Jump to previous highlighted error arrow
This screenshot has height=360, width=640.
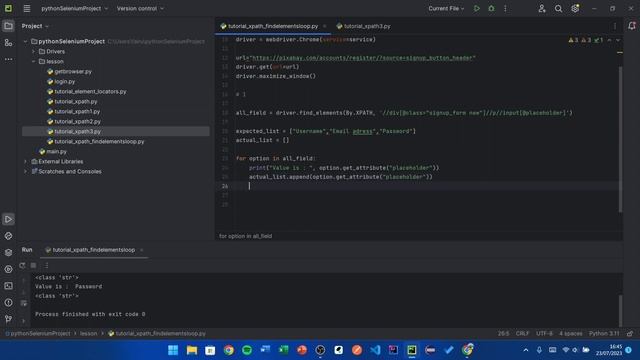pos(609,40)
